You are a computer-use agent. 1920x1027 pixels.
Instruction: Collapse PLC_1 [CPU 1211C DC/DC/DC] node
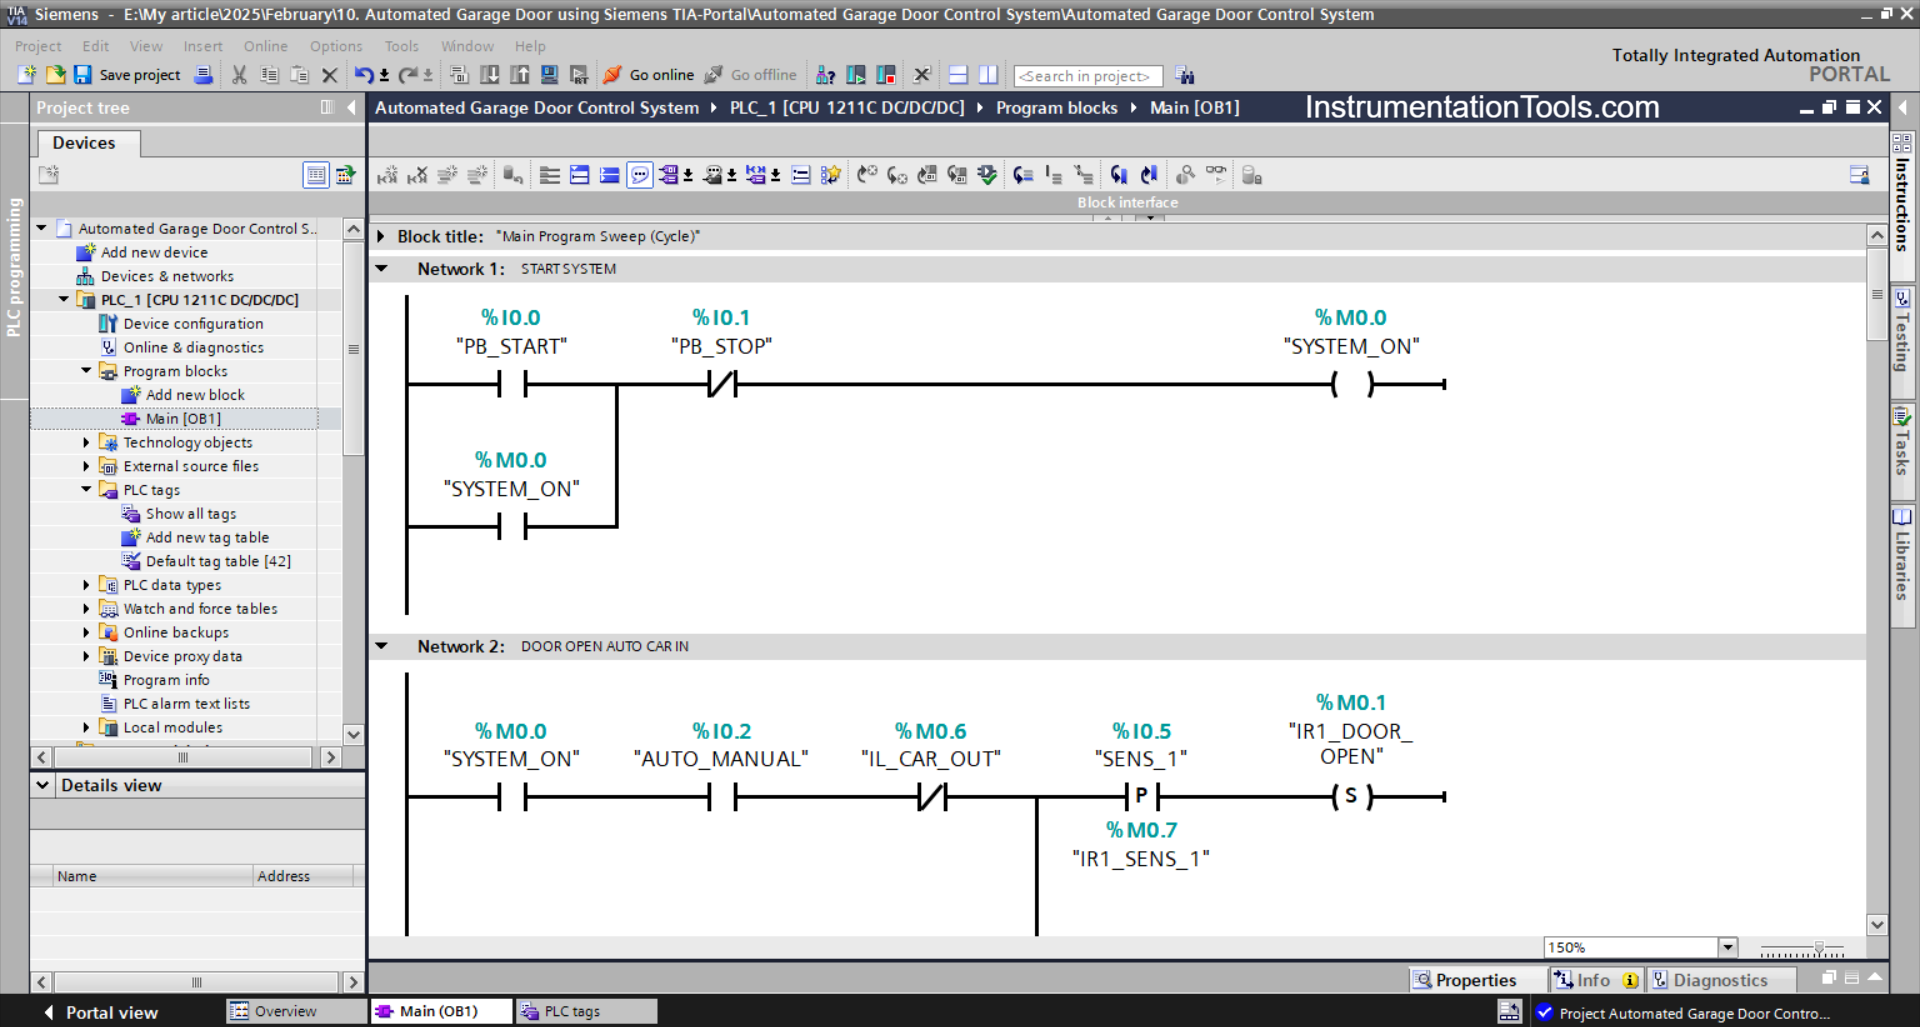coord(64,299)
